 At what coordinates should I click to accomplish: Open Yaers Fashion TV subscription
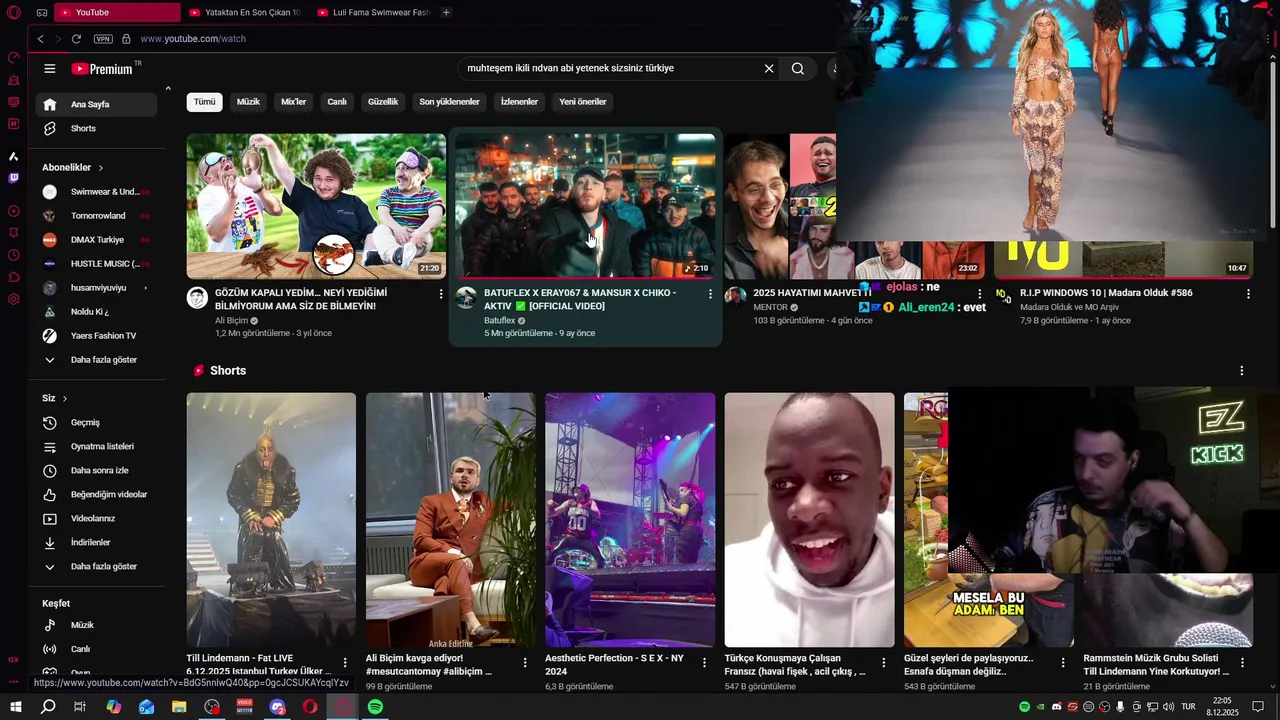tap(96, 336)
